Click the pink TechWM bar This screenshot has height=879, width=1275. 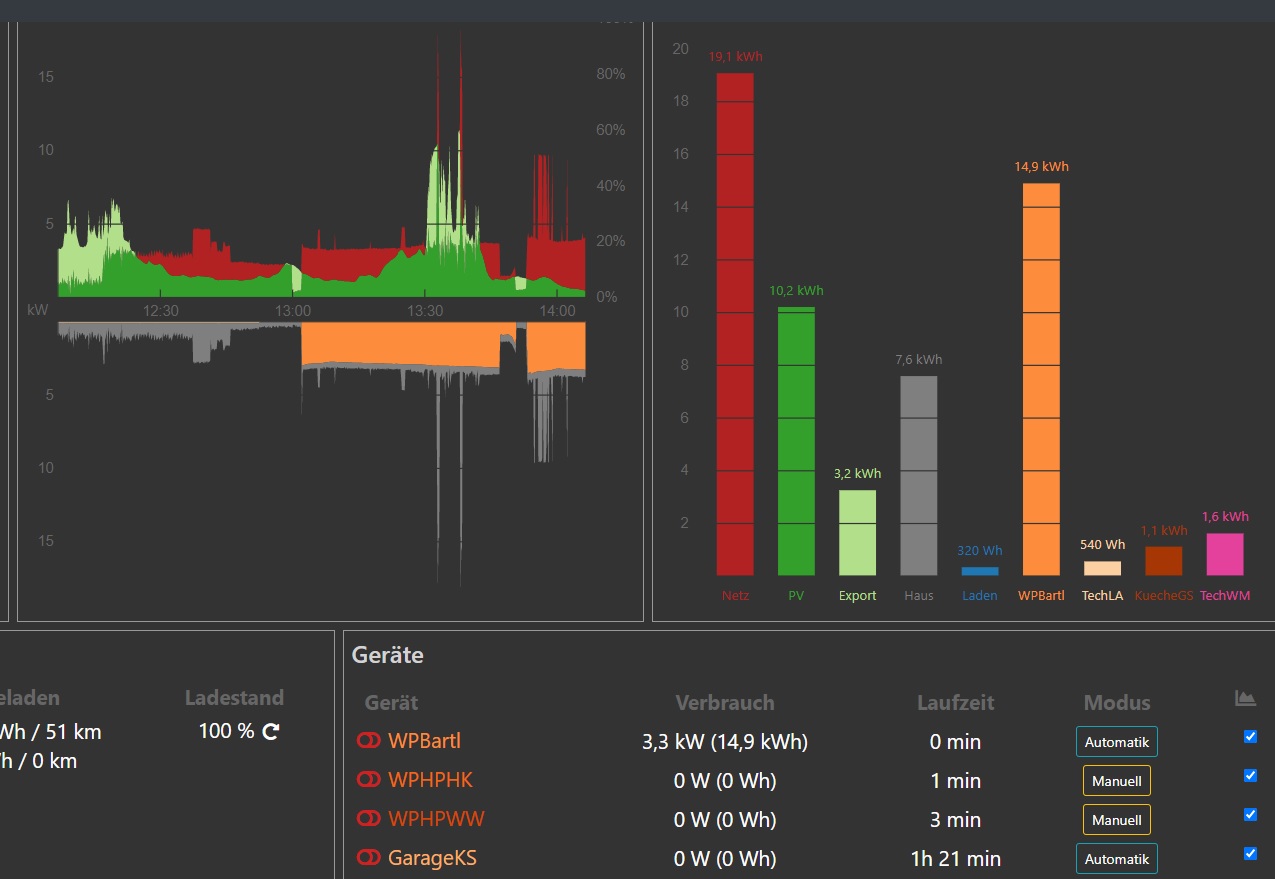pos(1224,554)
